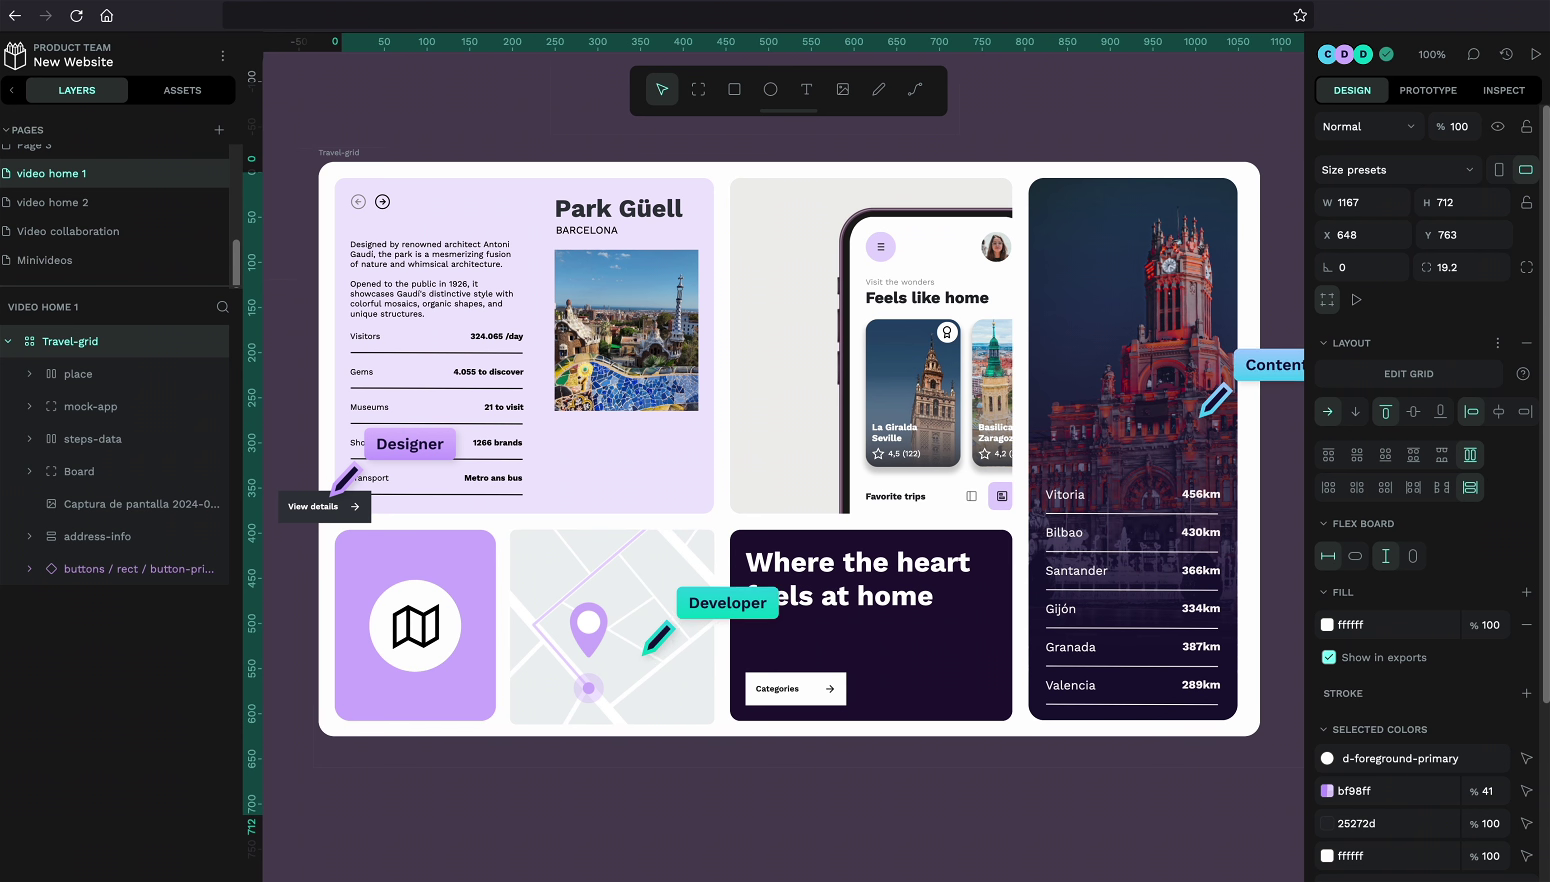Open the version history icon

click(x=1506, y=54)
